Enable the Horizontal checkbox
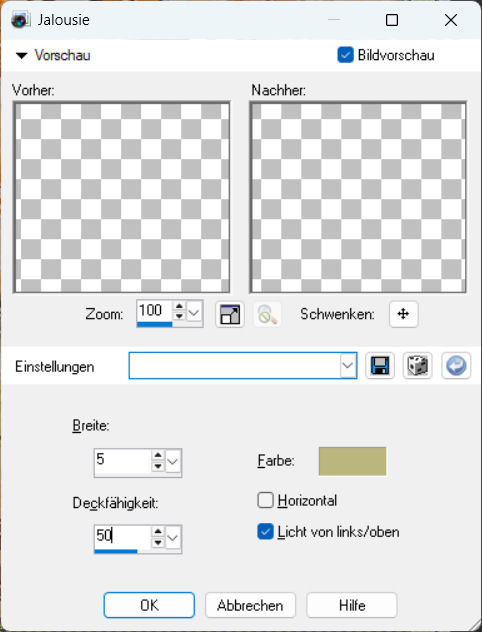The width and height of the screenshot is (482, 632). (x=265, y=501)
